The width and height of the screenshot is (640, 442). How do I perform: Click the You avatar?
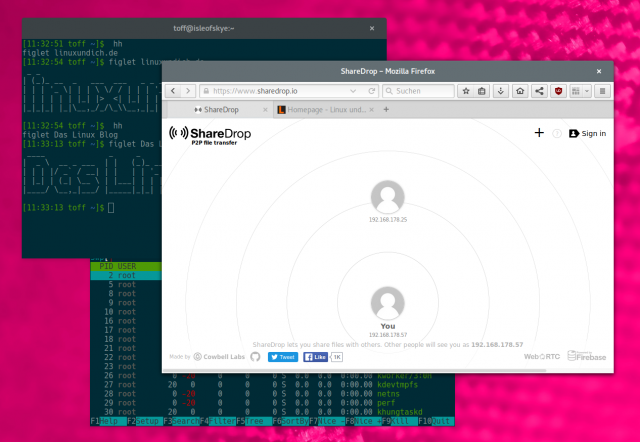coord(388,303)
